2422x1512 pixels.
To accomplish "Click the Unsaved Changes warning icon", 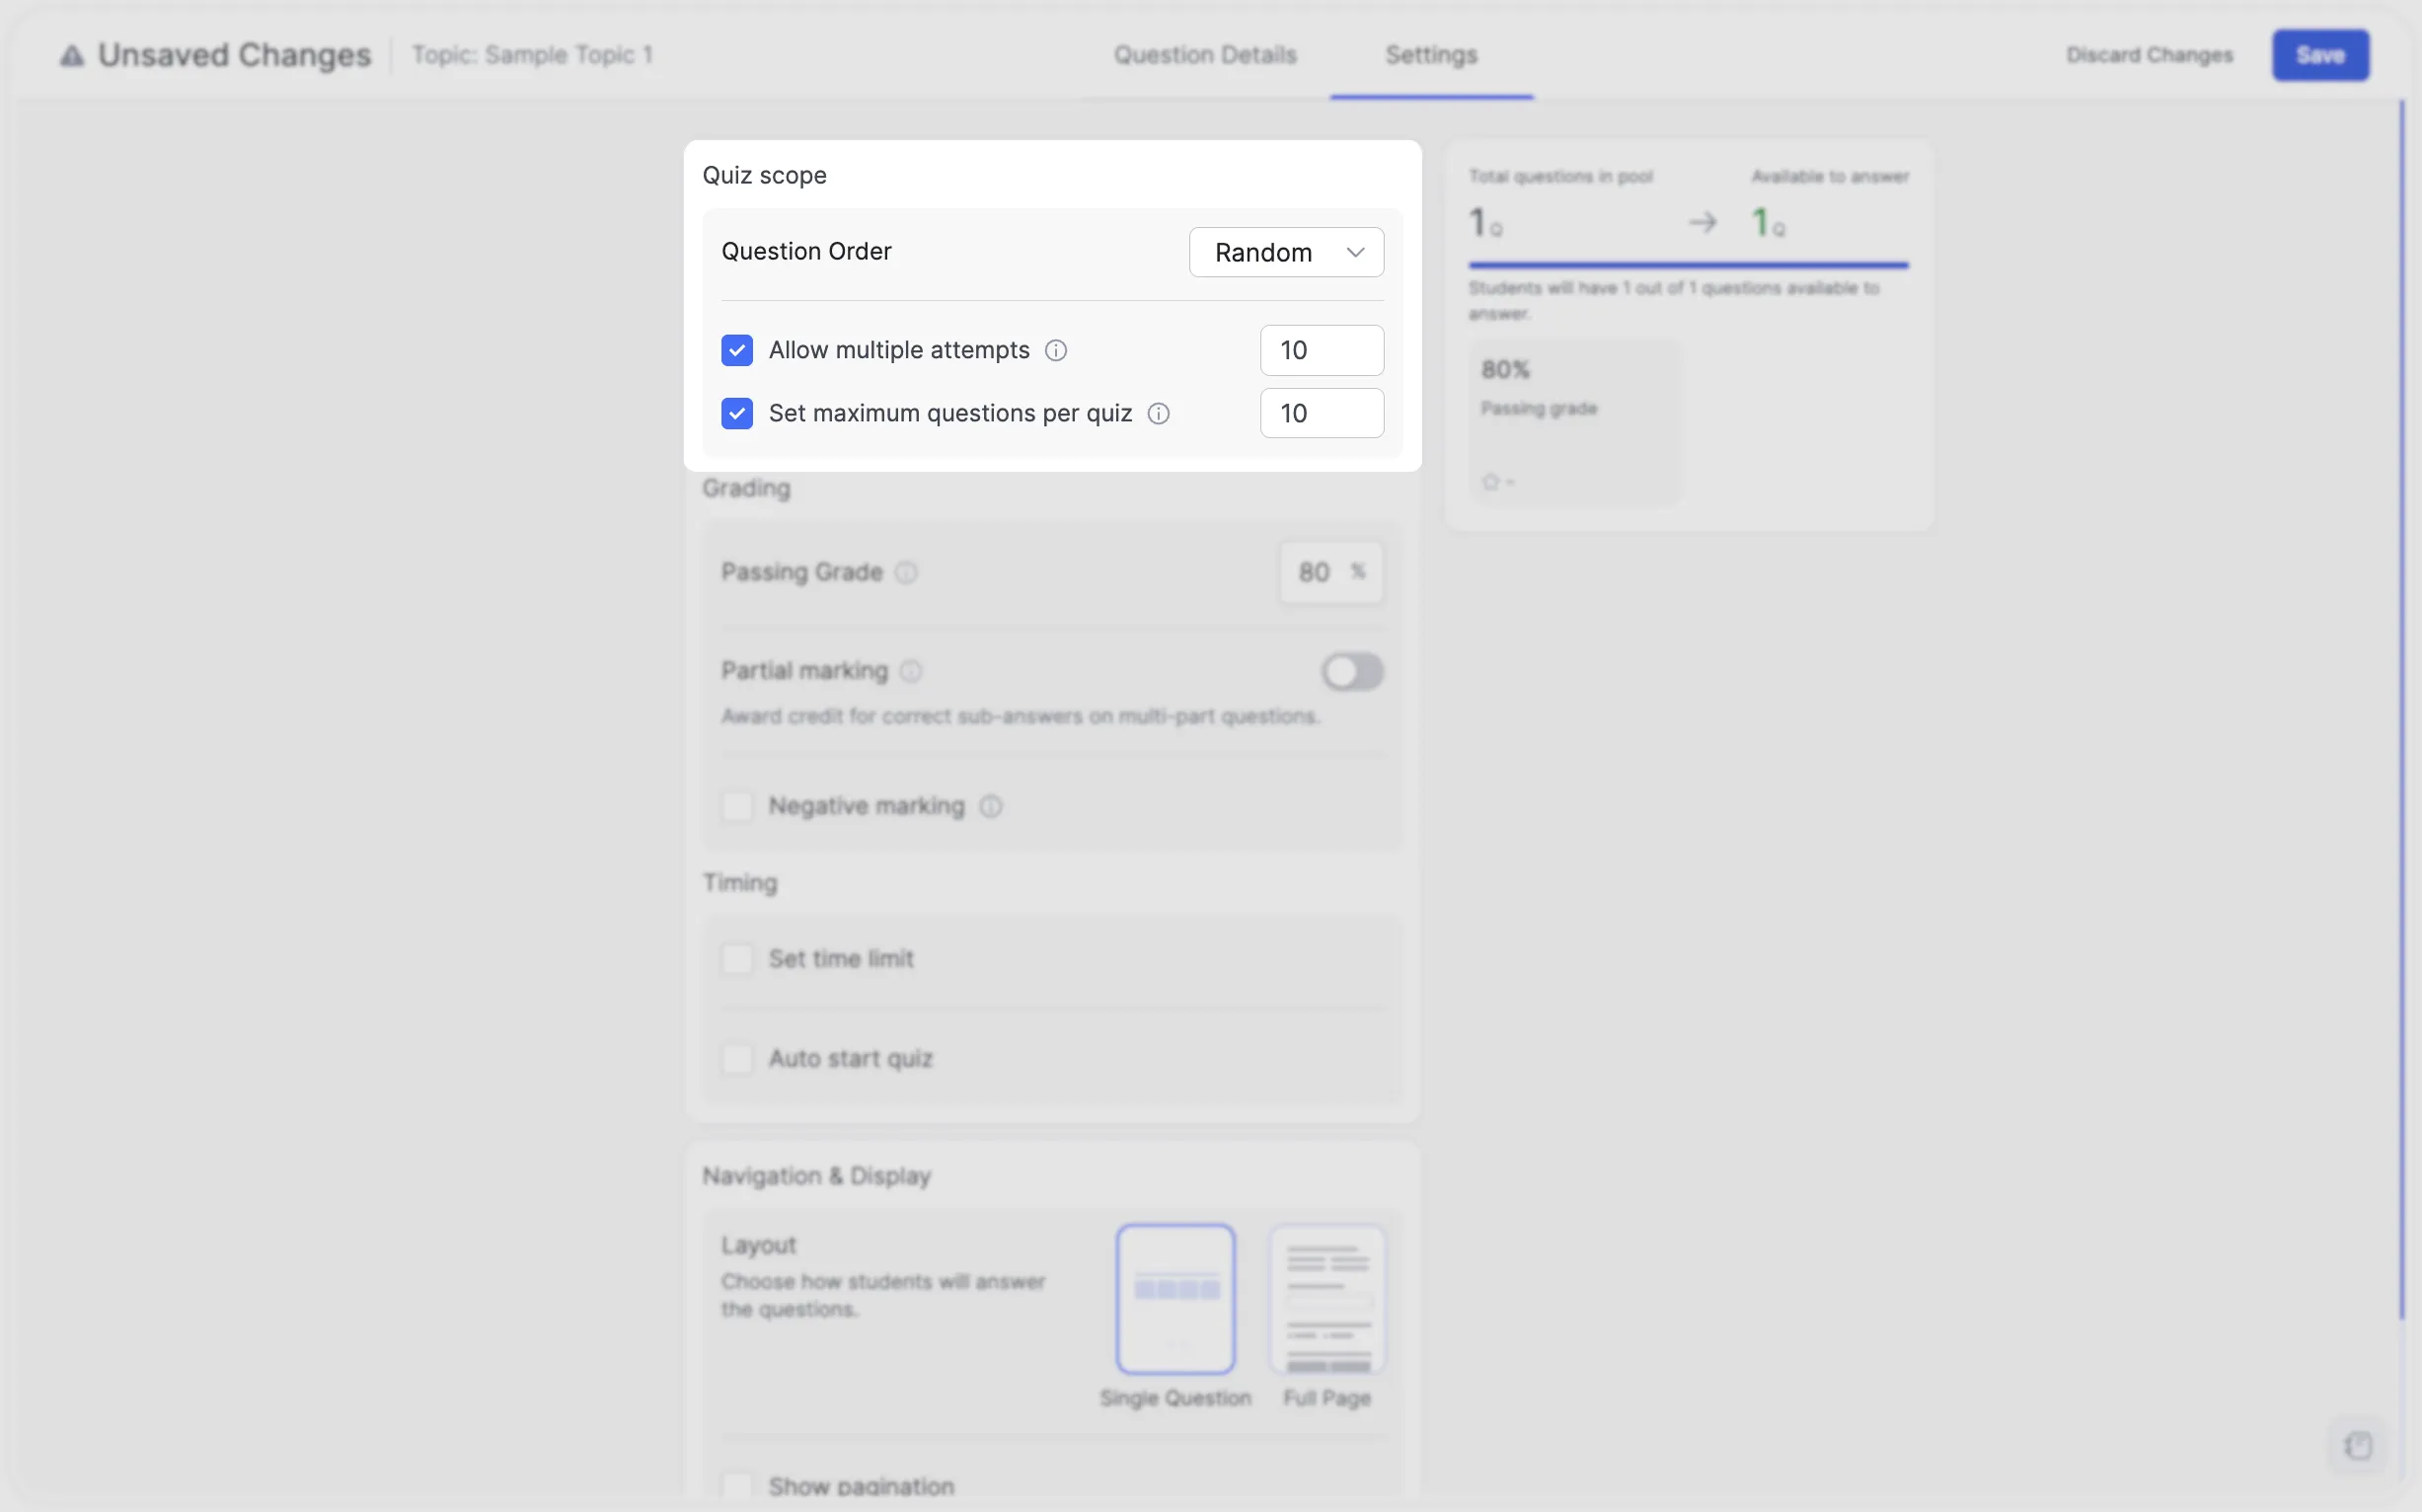I will coord(72,55).
